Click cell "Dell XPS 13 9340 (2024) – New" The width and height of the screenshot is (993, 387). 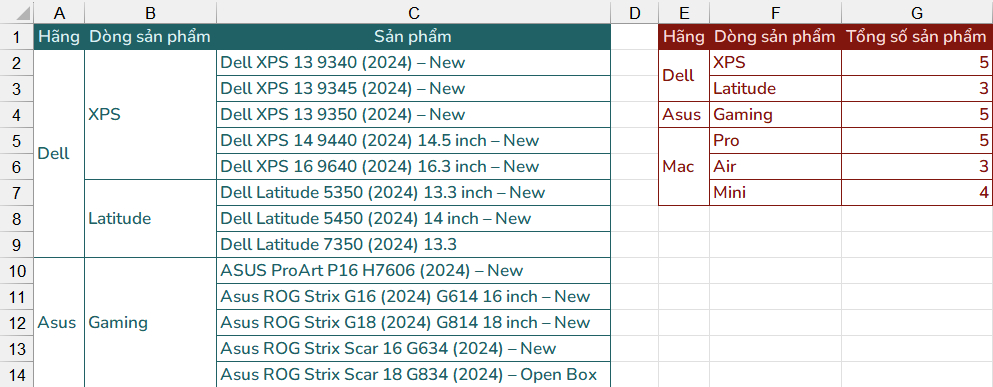pyautogui.click(x=414, y=63)
